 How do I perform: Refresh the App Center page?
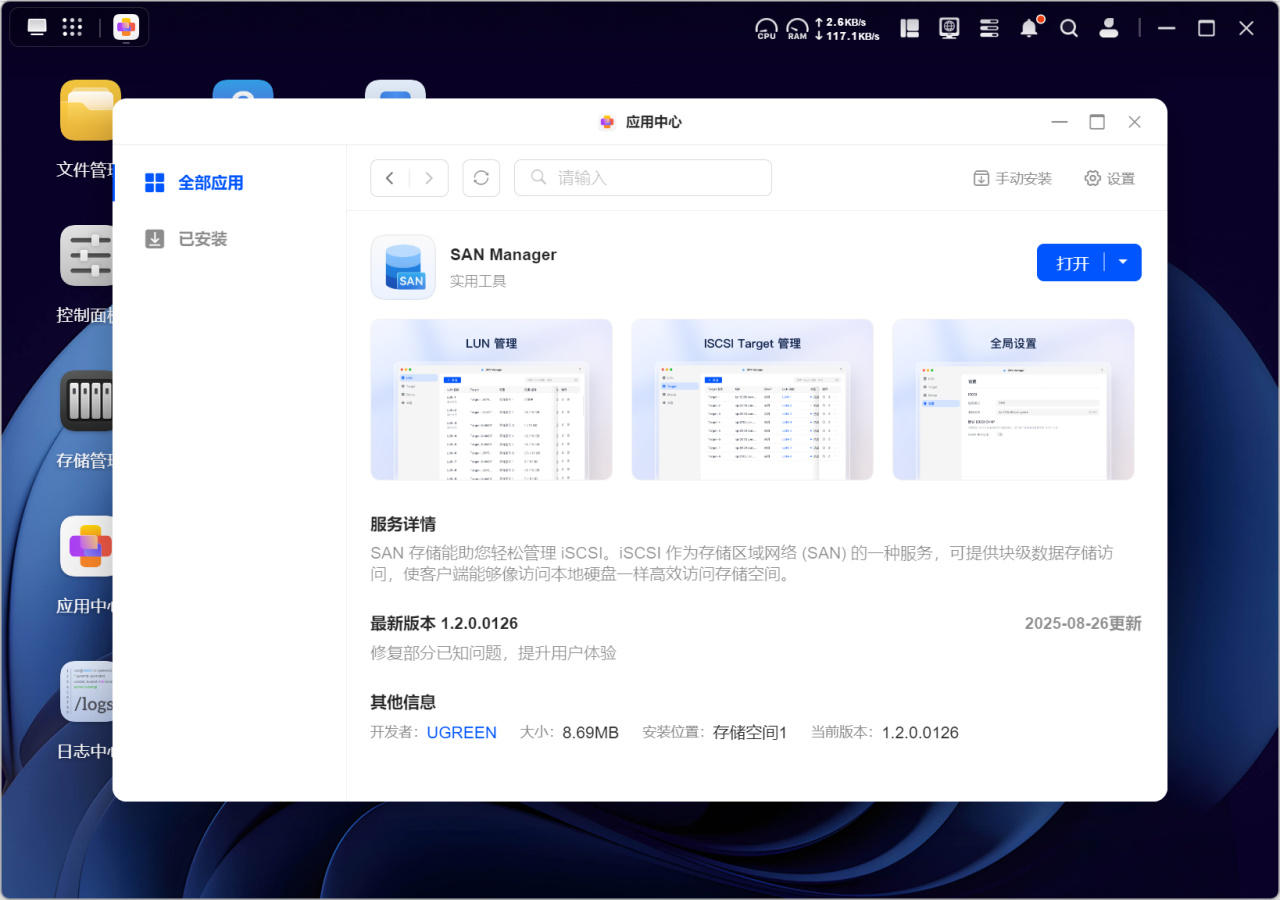(481, 178)
